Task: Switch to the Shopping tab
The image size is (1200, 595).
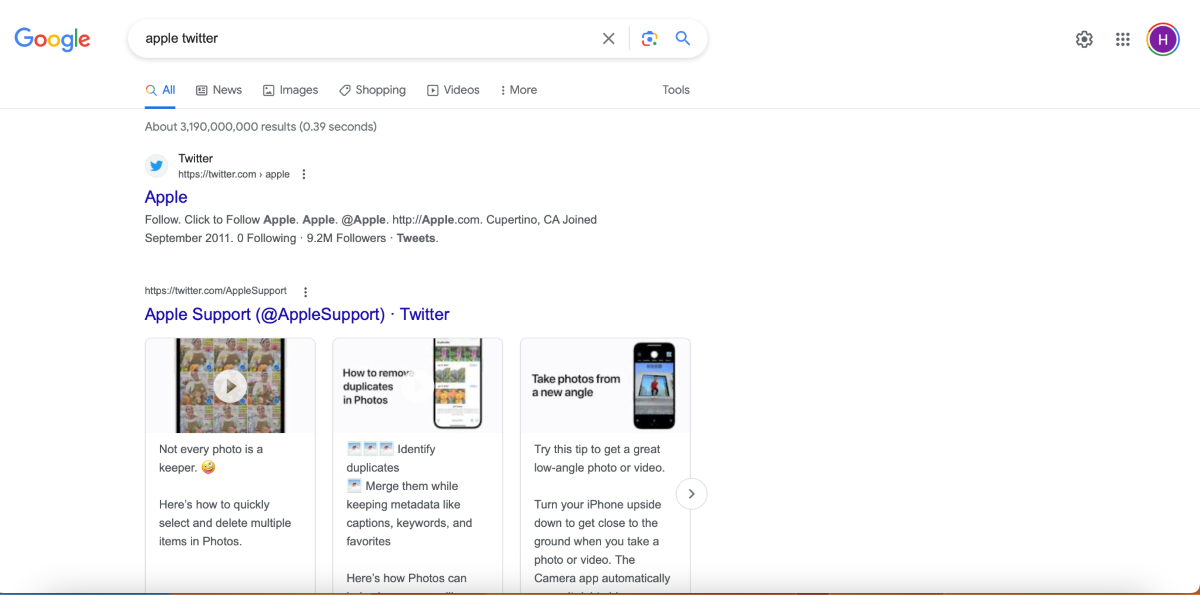Action: 372,90
